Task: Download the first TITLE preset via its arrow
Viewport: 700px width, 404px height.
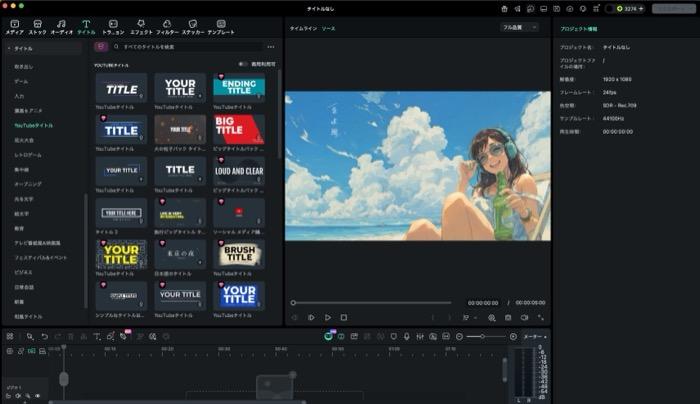Action: click(141, 96)
